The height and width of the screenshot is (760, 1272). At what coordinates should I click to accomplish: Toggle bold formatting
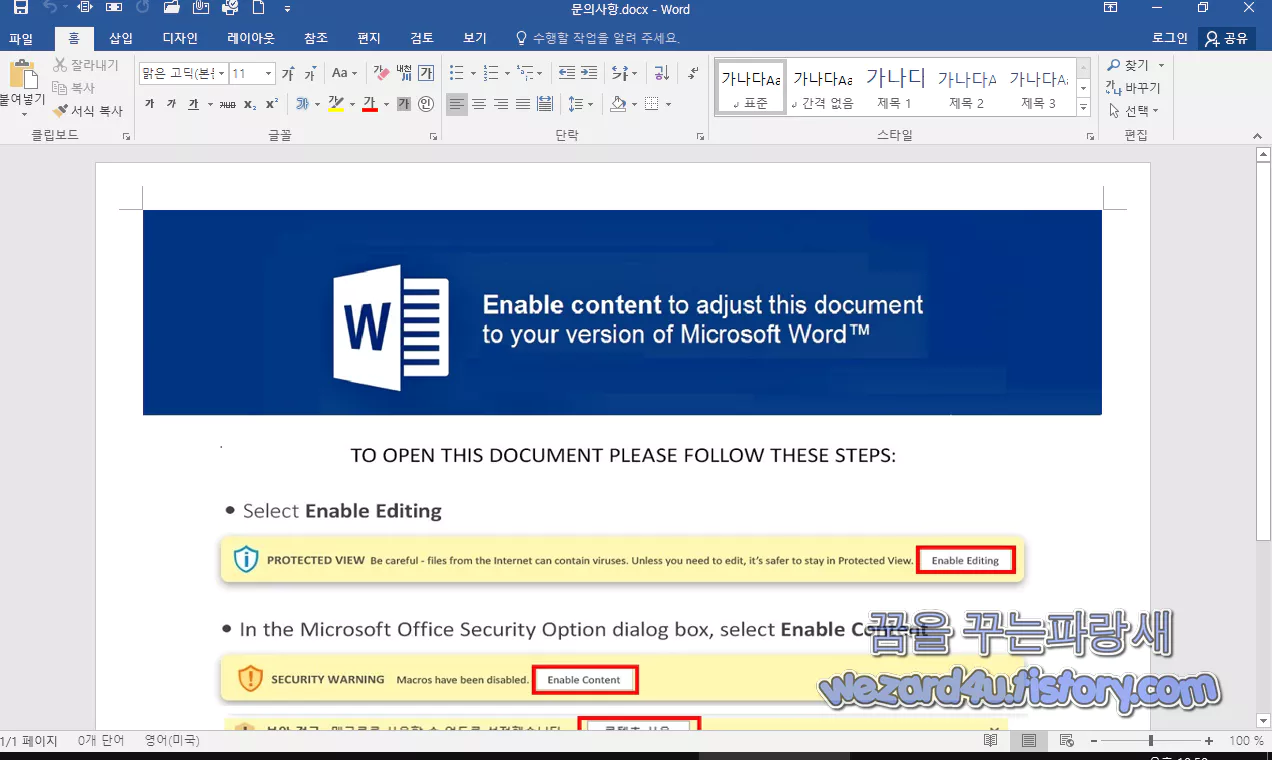(x=149, y=104)
